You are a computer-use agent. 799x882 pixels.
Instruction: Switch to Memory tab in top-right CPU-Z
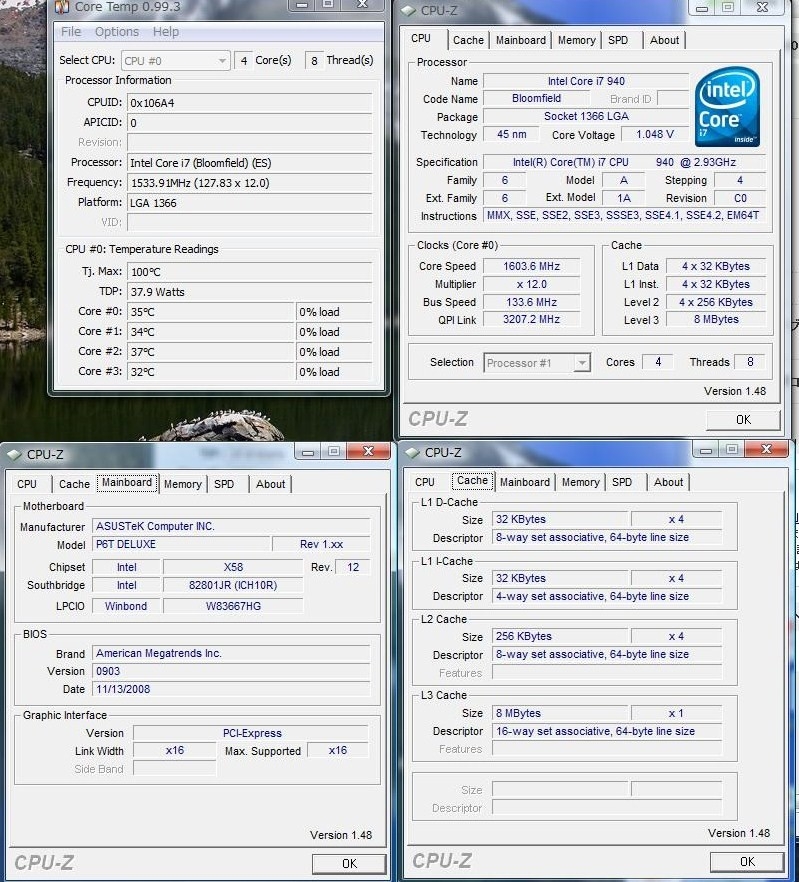577,40
